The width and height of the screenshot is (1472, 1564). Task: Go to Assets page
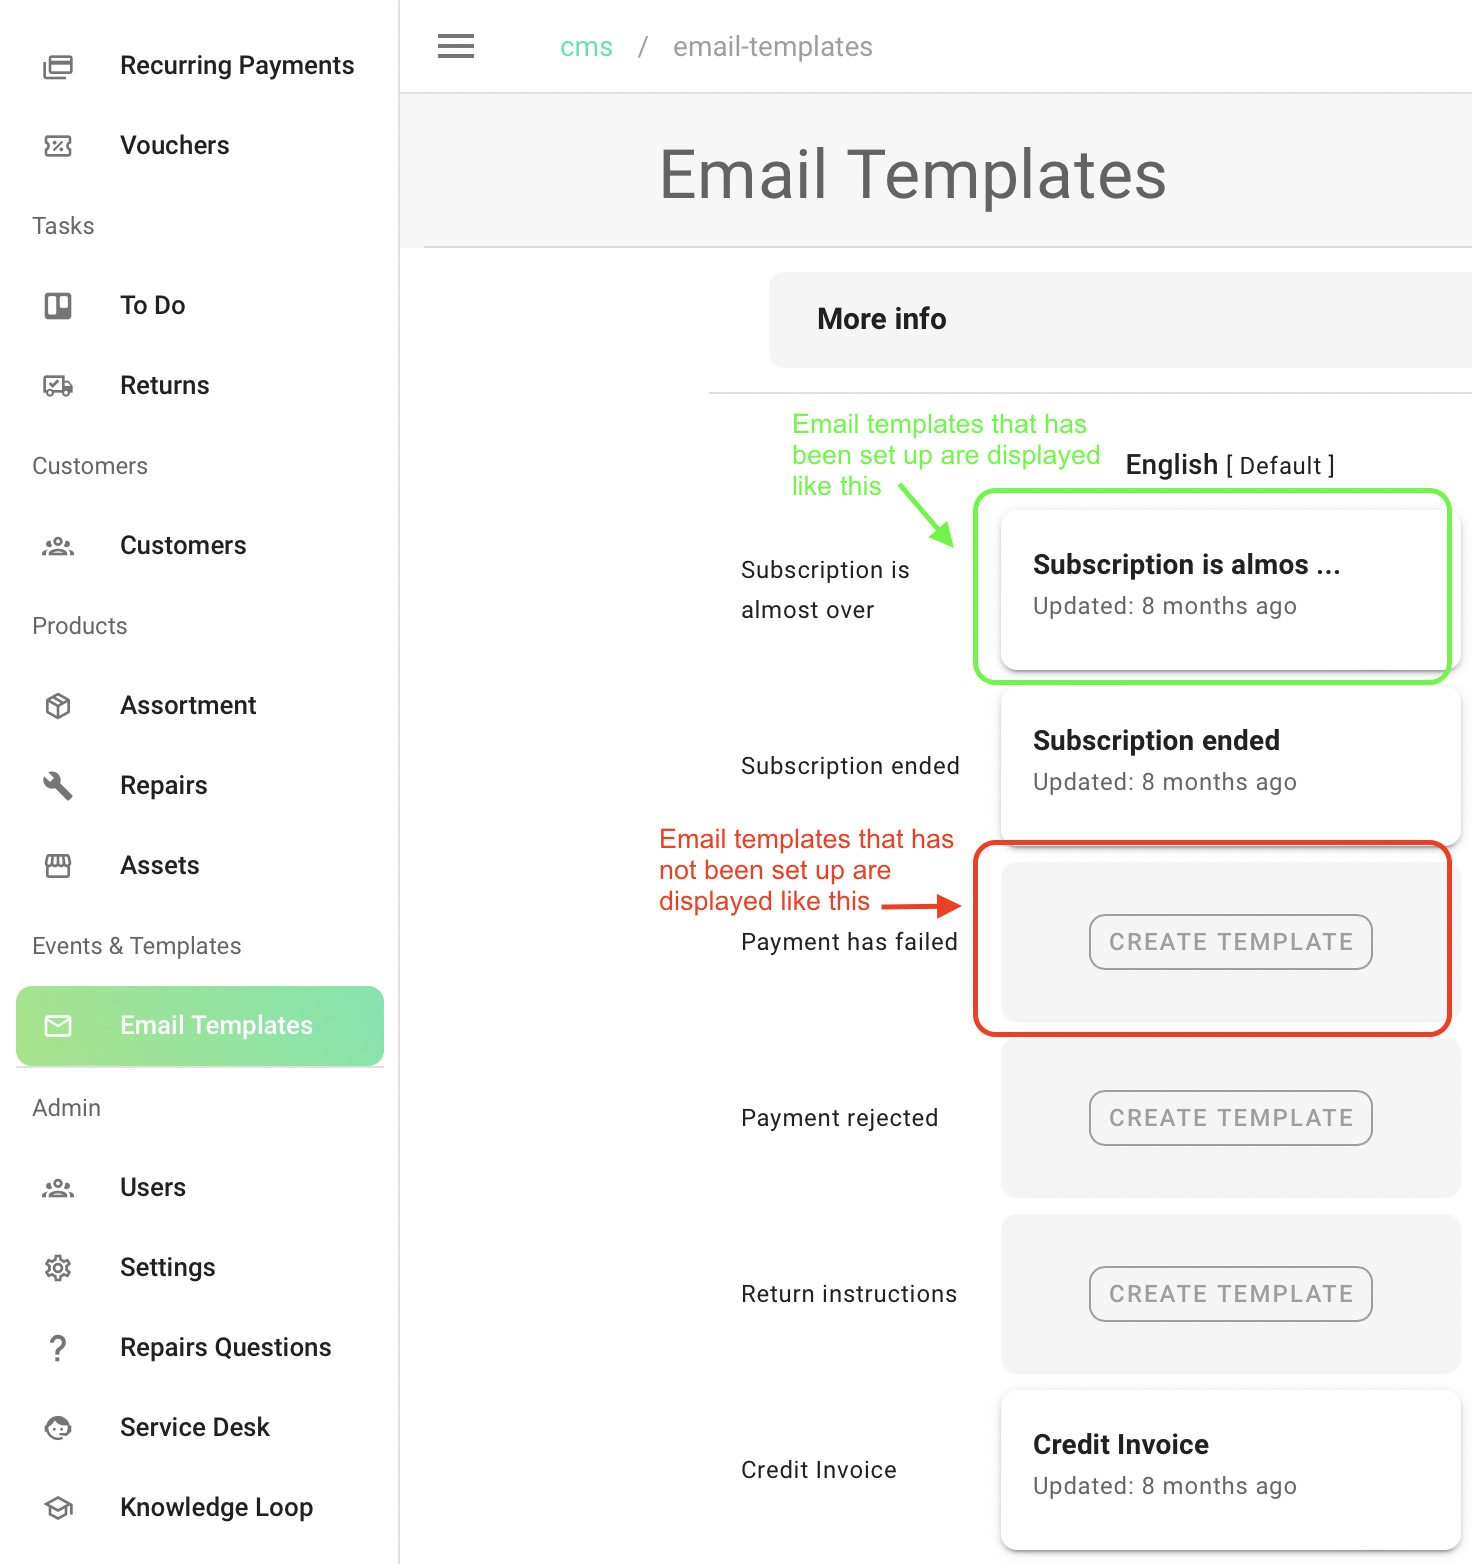[x=200, y=866]
